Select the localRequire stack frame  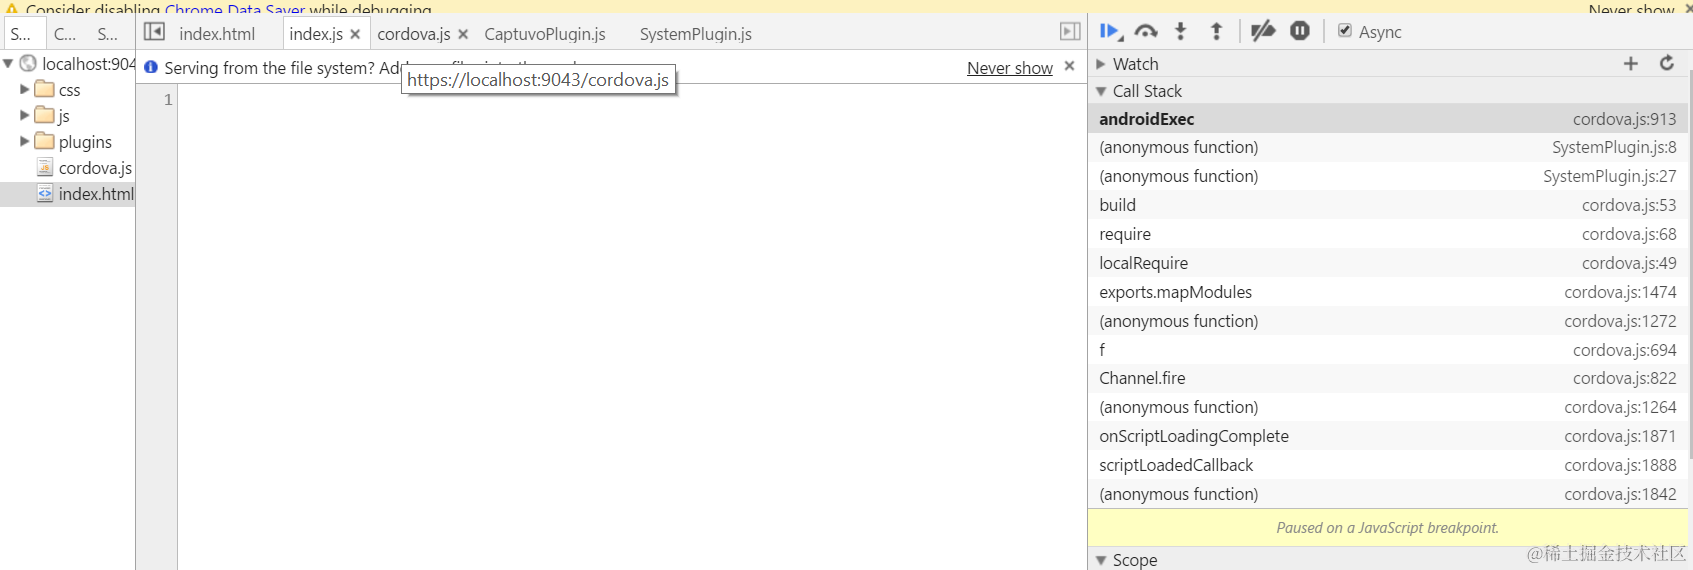1388,263
